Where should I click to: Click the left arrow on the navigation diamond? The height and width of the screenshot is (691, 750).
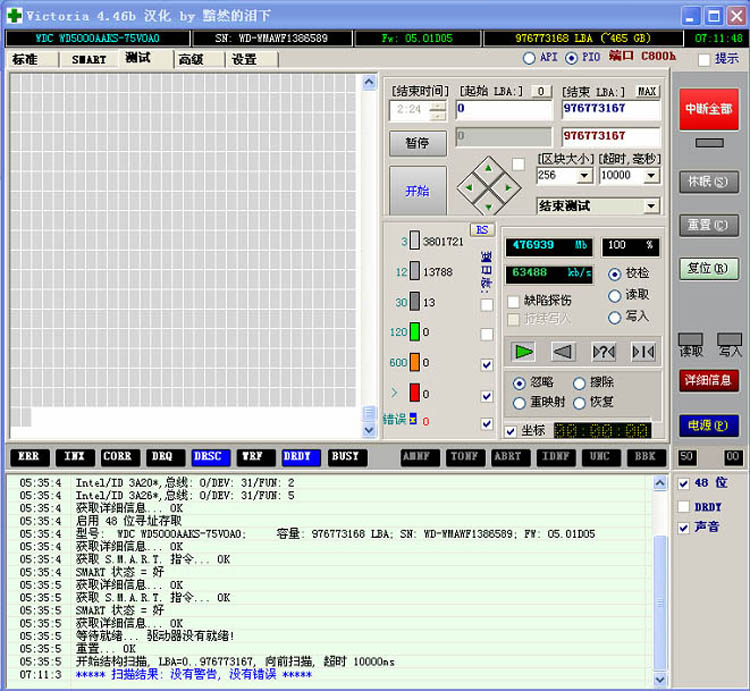(469, 187)
